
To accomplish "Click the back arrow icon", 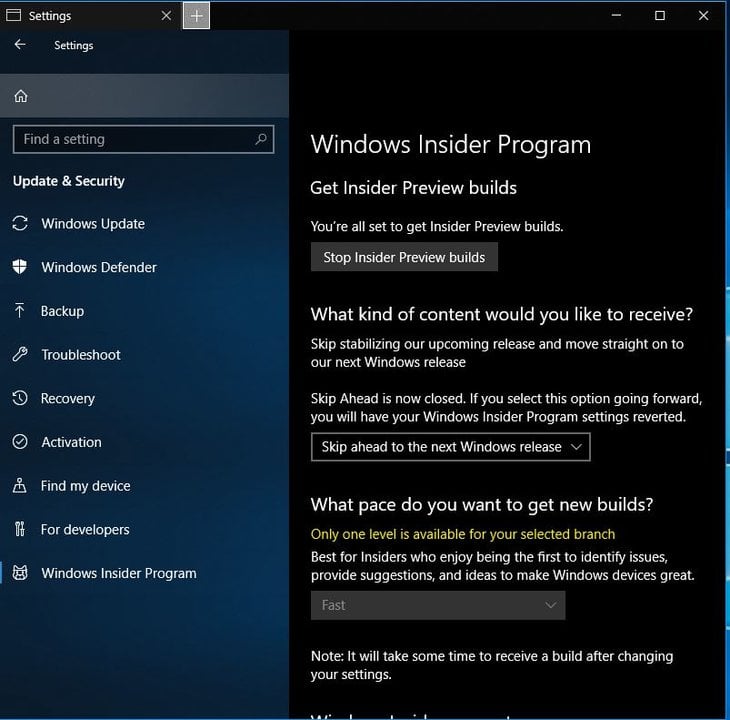I will coord(20,45).
